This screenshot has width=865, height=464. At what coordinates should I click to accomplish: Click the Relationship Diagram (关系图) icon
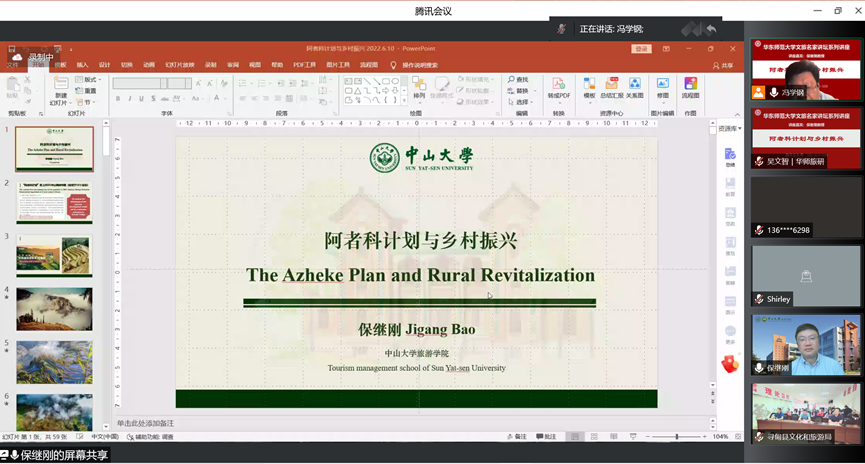635,83
